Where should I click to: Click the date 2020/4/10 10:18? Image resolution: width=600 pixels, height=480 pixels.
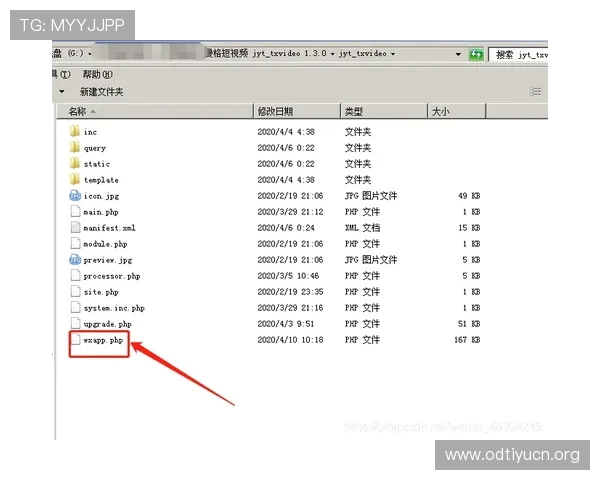click(290, 340)
